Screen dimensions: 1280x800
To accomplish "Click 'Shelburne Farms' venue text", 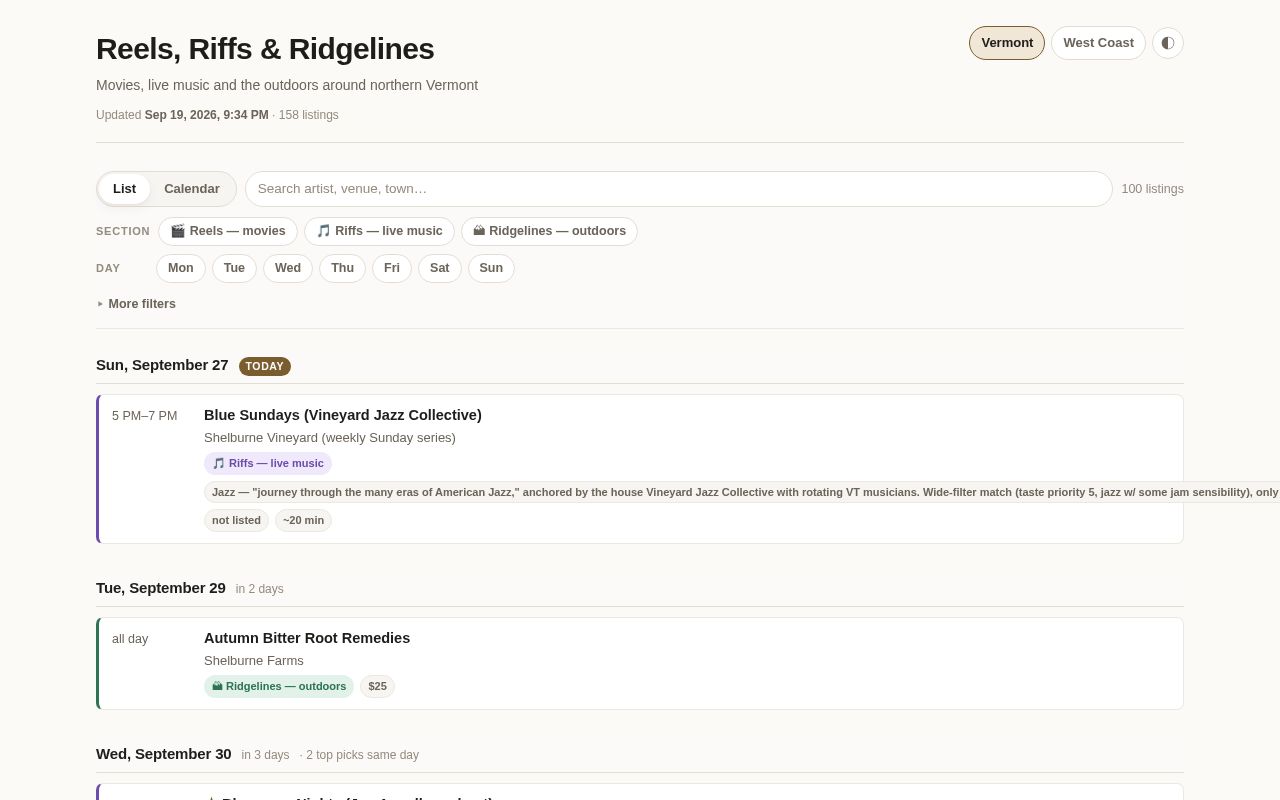I will pos(254,661).
